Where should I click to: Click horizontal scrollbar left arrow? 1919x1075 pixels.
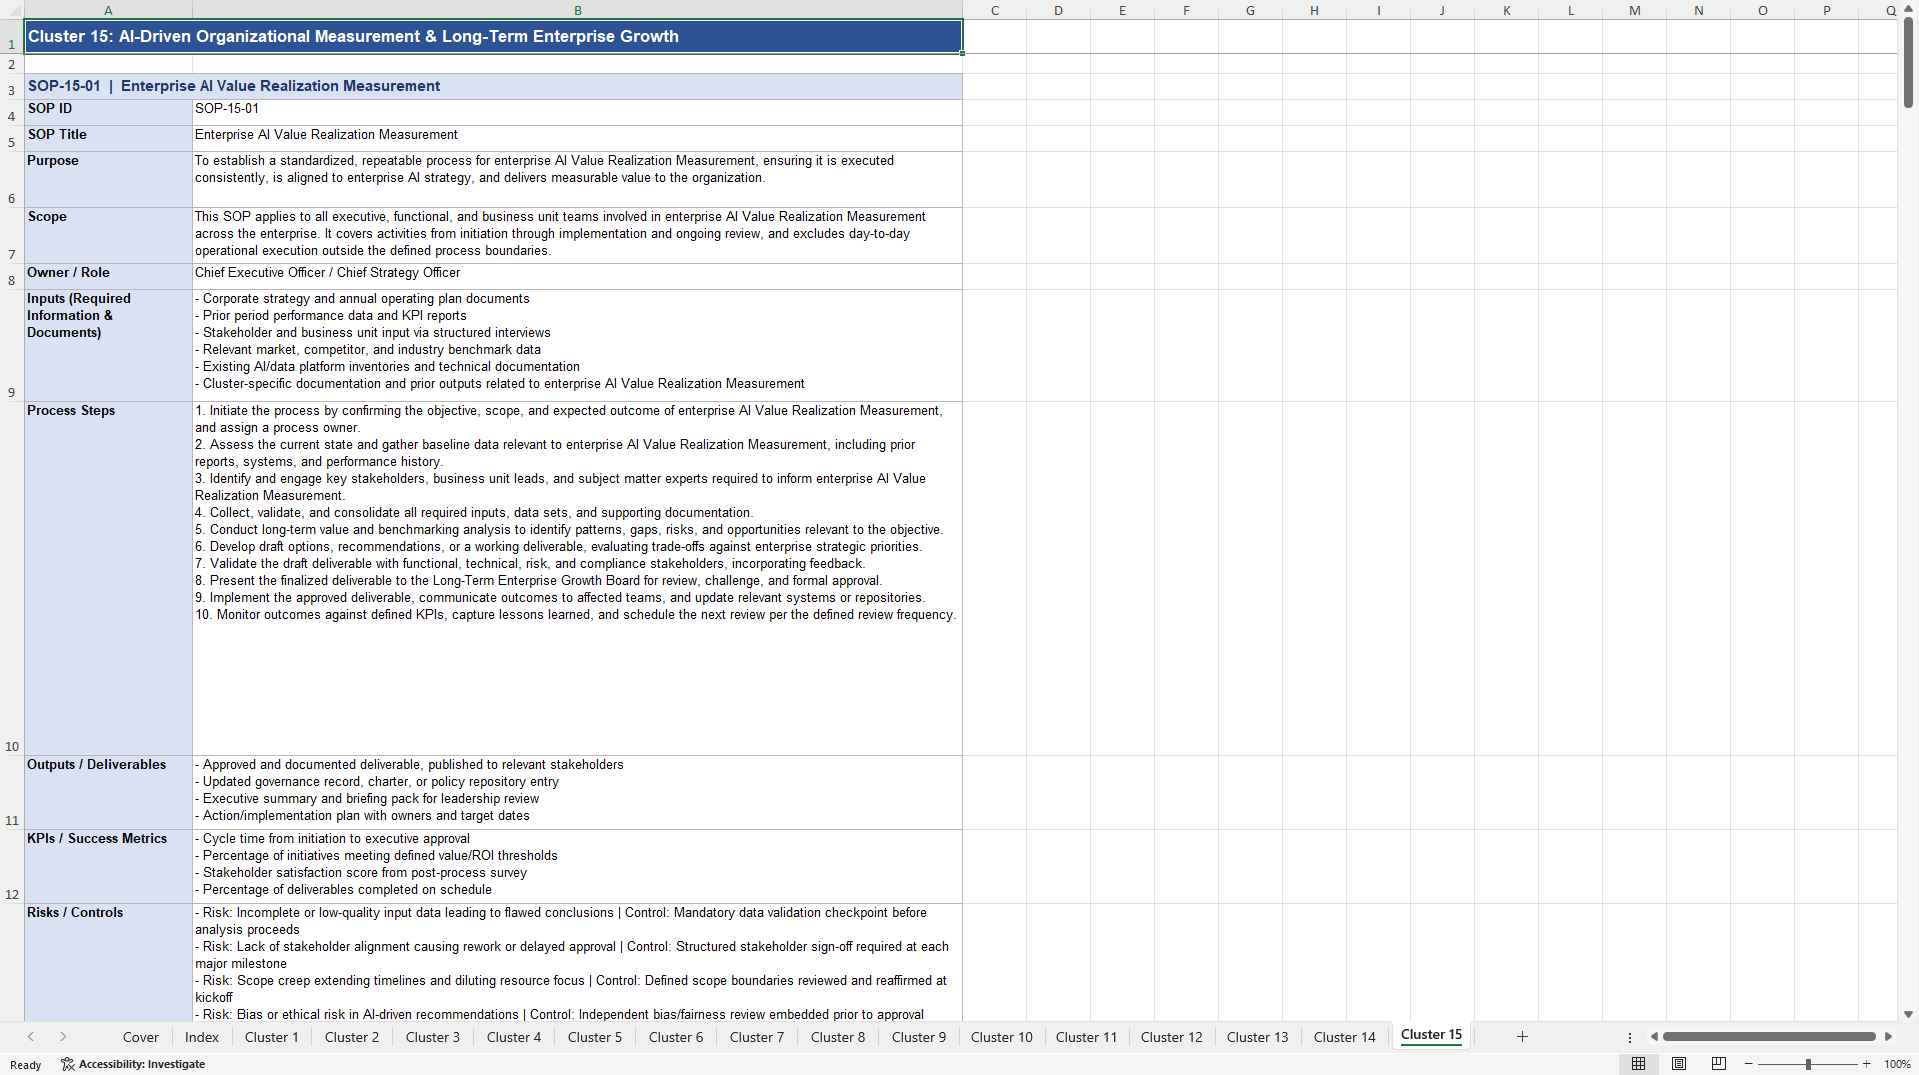(1654, 1037)
